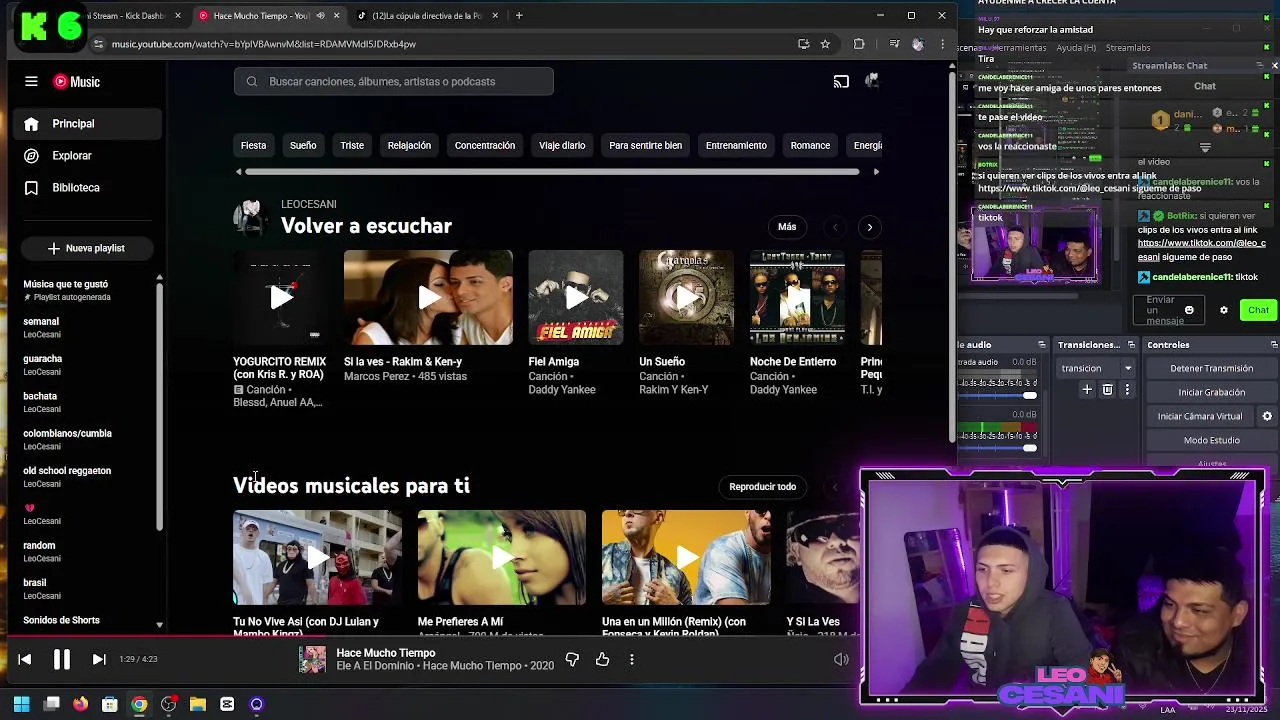This screenshot has width=1280, height=720.
Task: Open the Windows Start menu
Action: [21, 705]
